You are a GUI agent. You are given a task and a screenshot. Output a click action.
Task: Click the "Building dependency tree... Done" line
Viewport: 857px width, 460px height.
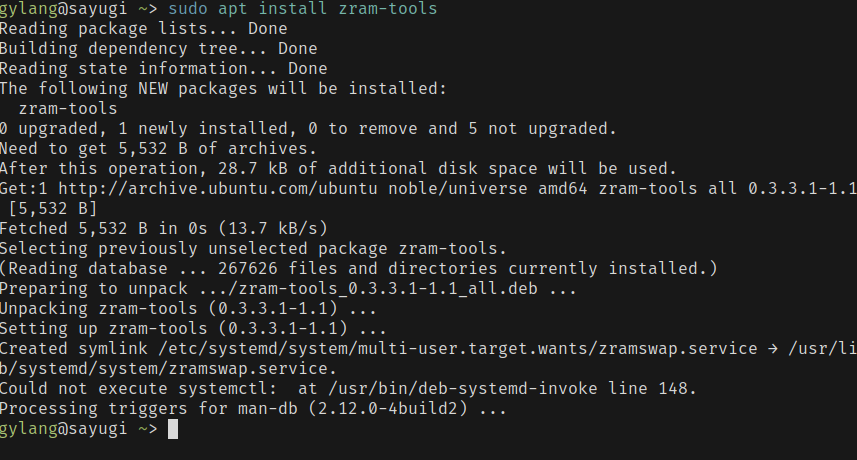click(158, 49)
